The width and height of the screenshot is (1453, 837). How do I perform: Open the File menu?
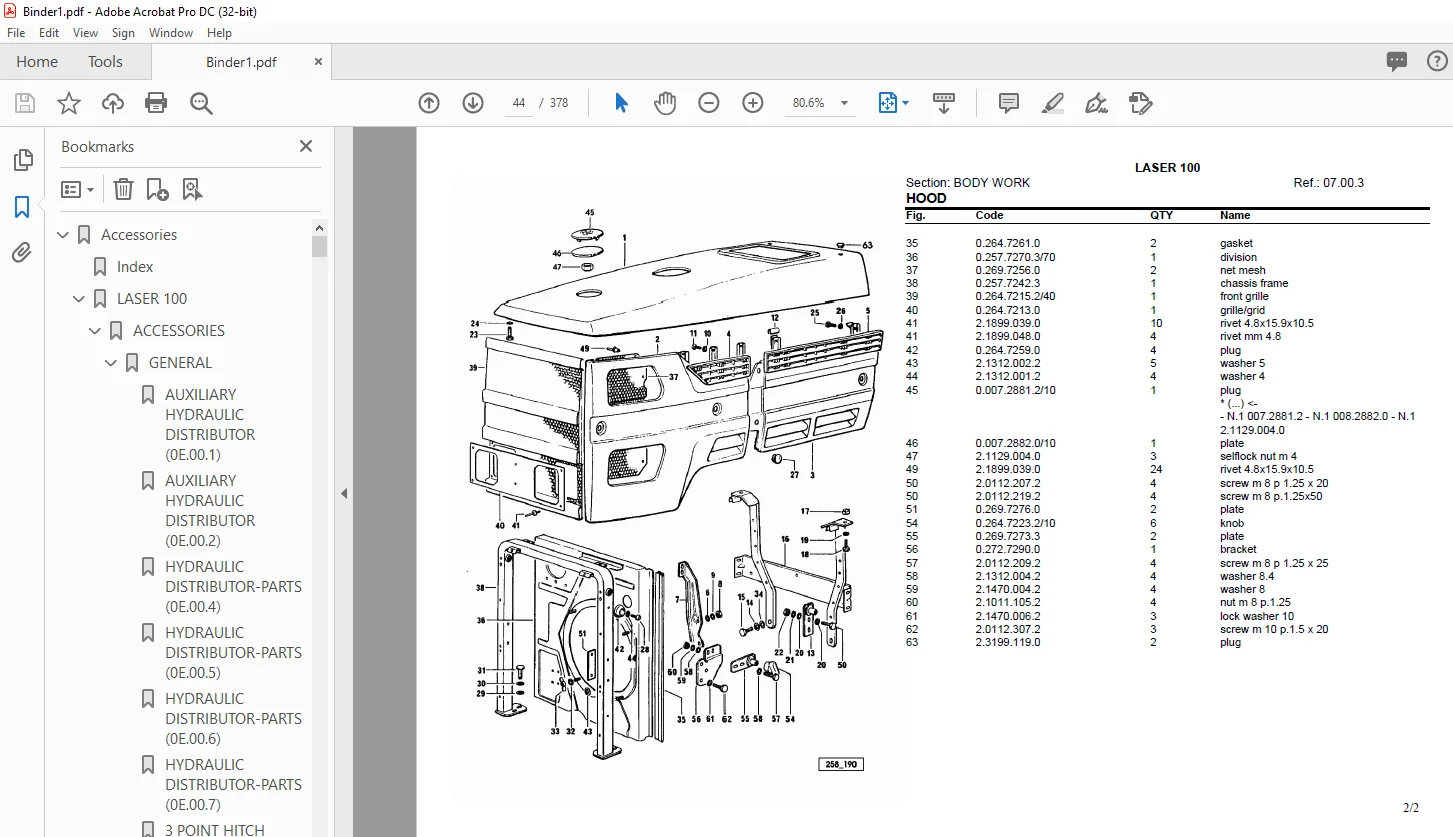point(16,33)
